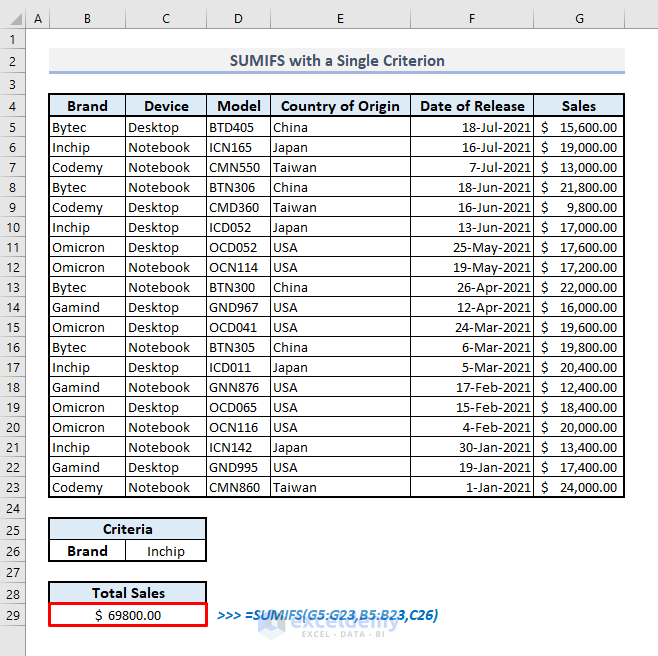Select model cell ICN142

(x=238, y=447)
